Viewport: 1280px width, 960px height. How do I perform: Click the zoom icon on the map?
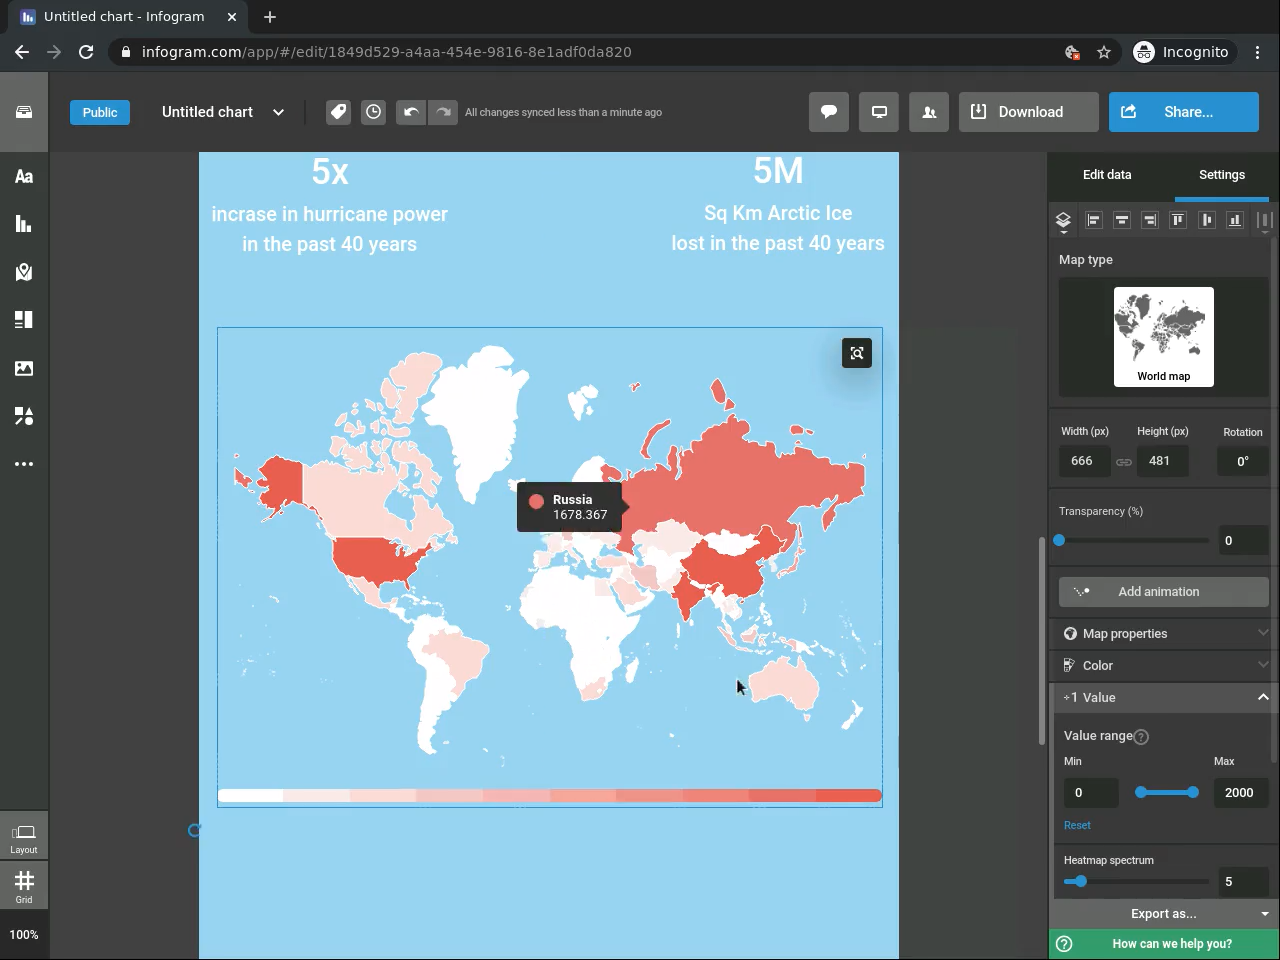click(x=857, y=353)
